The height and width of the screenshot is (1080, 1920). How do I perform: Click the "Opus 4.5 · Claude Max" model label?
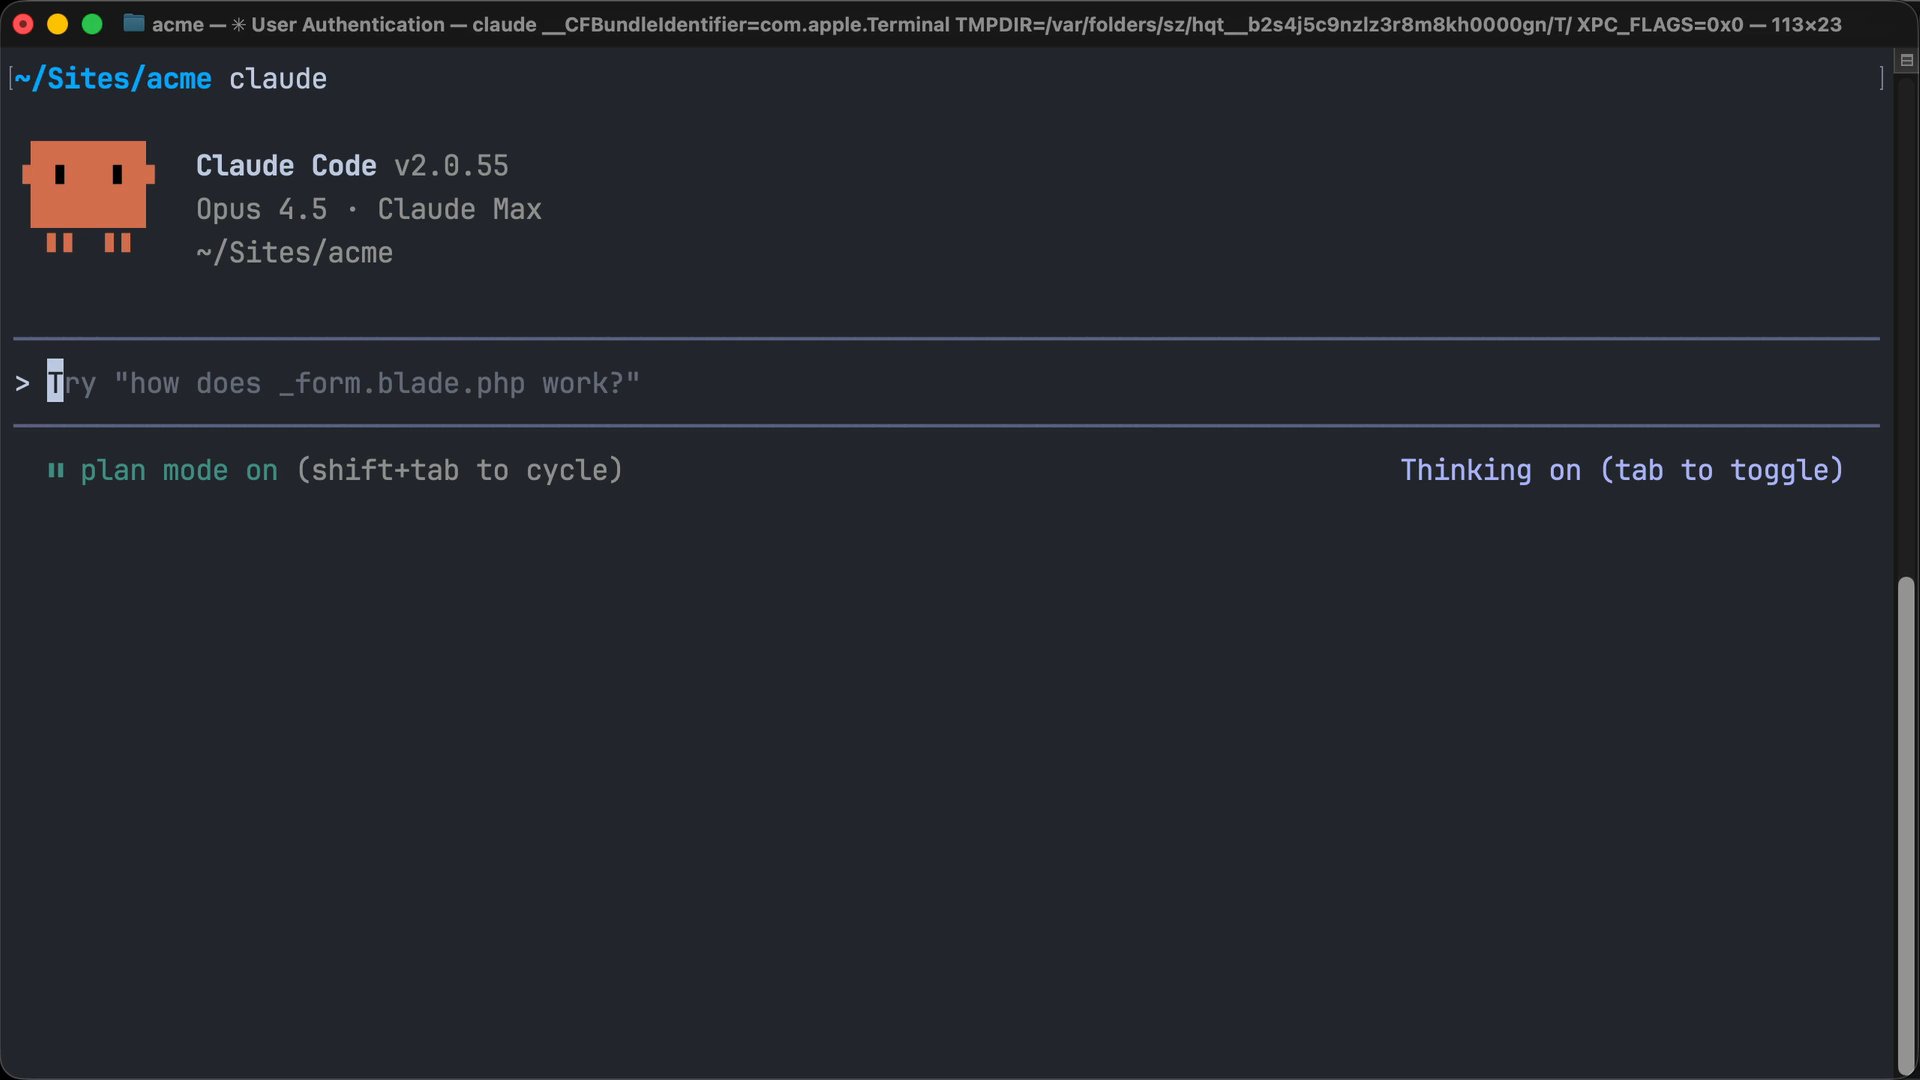(368, 209)
